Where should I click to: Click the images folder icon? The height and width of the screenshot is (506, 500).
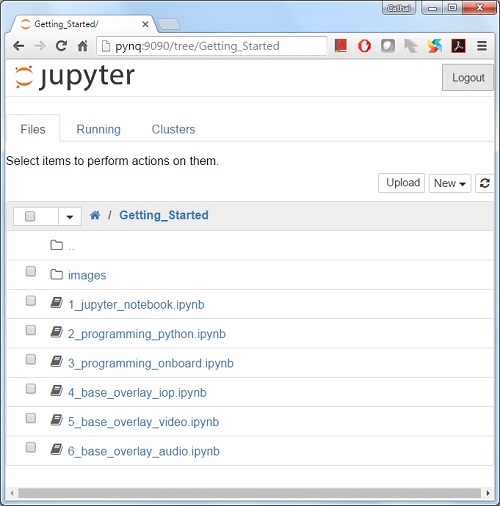point(56,275)
